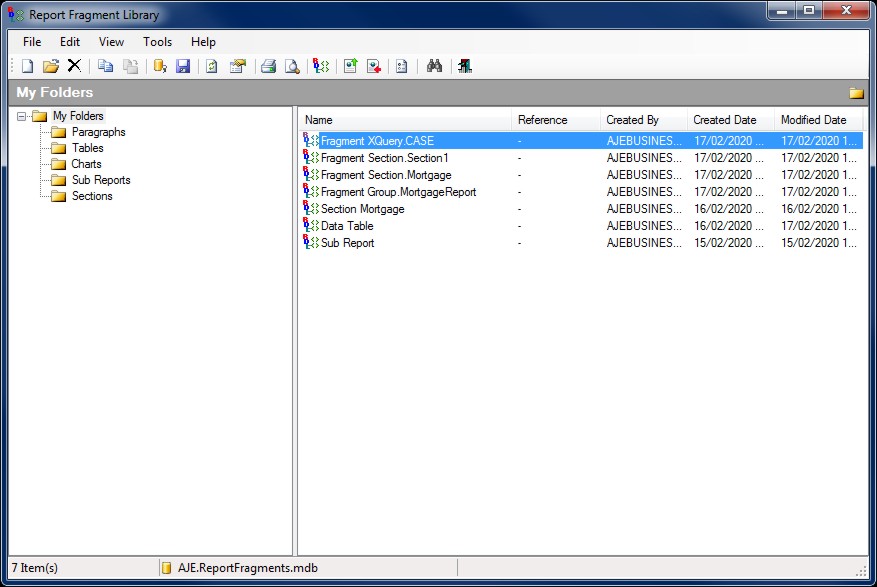
Task: Click the Exit door toolbar icon
Action: 465,66
